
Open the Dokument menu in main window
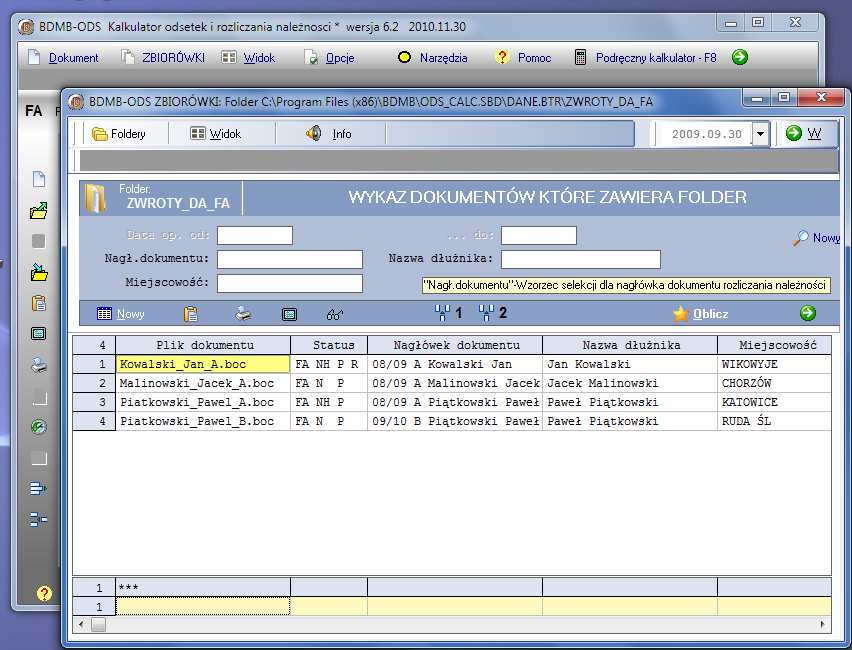coord(64,58)
